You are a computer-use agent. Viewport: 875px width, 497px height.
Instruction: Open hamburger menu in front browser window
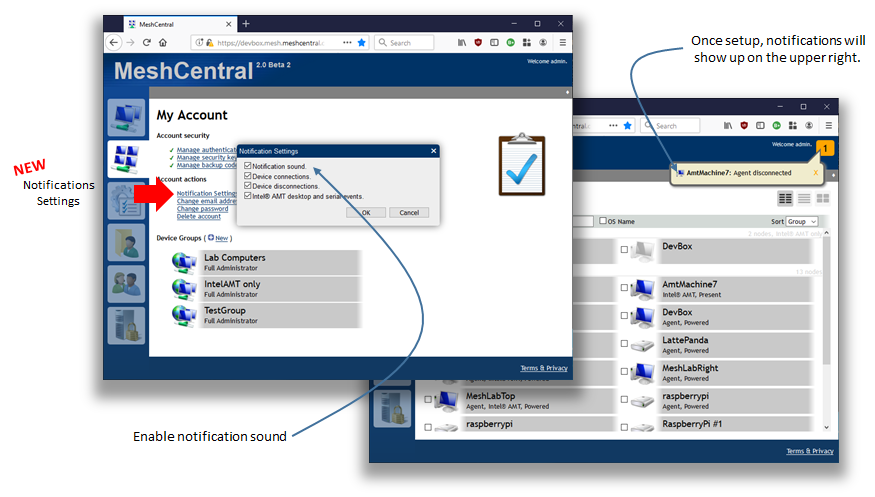(x=562, y=42)
